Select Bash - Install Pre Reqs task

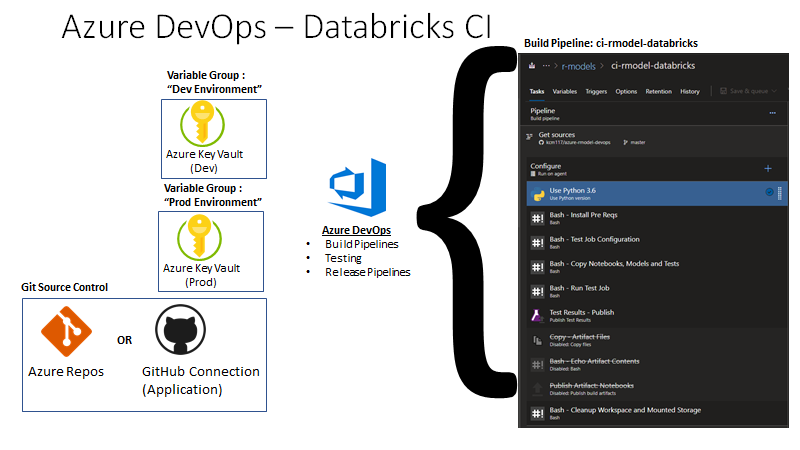657,218
